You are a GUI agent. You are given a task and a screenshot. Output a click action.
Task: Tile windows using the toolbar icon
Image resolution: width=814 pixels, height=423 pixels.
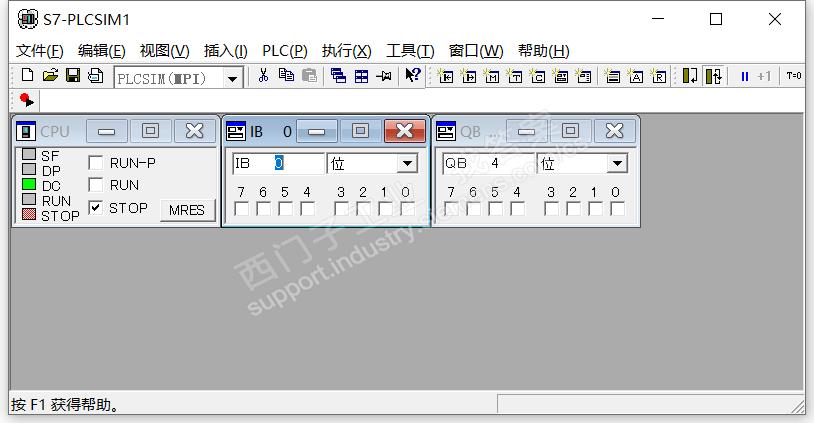[x=361, y=76]
